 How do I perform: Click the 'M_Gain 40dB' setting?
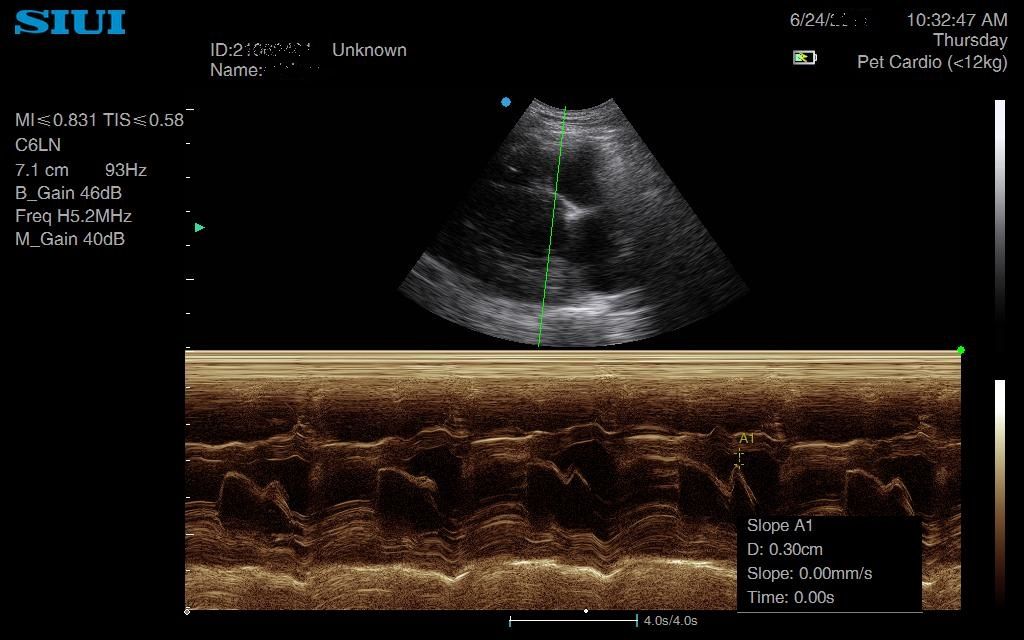click(70, 239)
